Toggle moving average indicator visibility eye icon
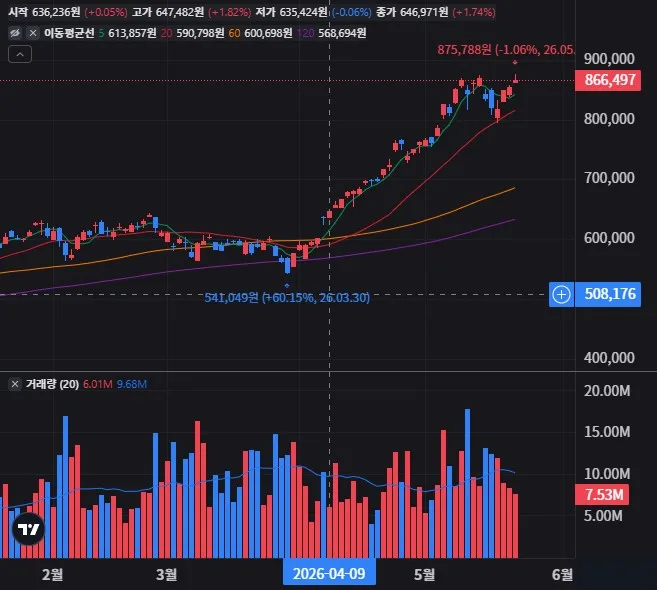The height and width of the screenshot is (590, 657). pyautogui.click(x=15, y=33)
